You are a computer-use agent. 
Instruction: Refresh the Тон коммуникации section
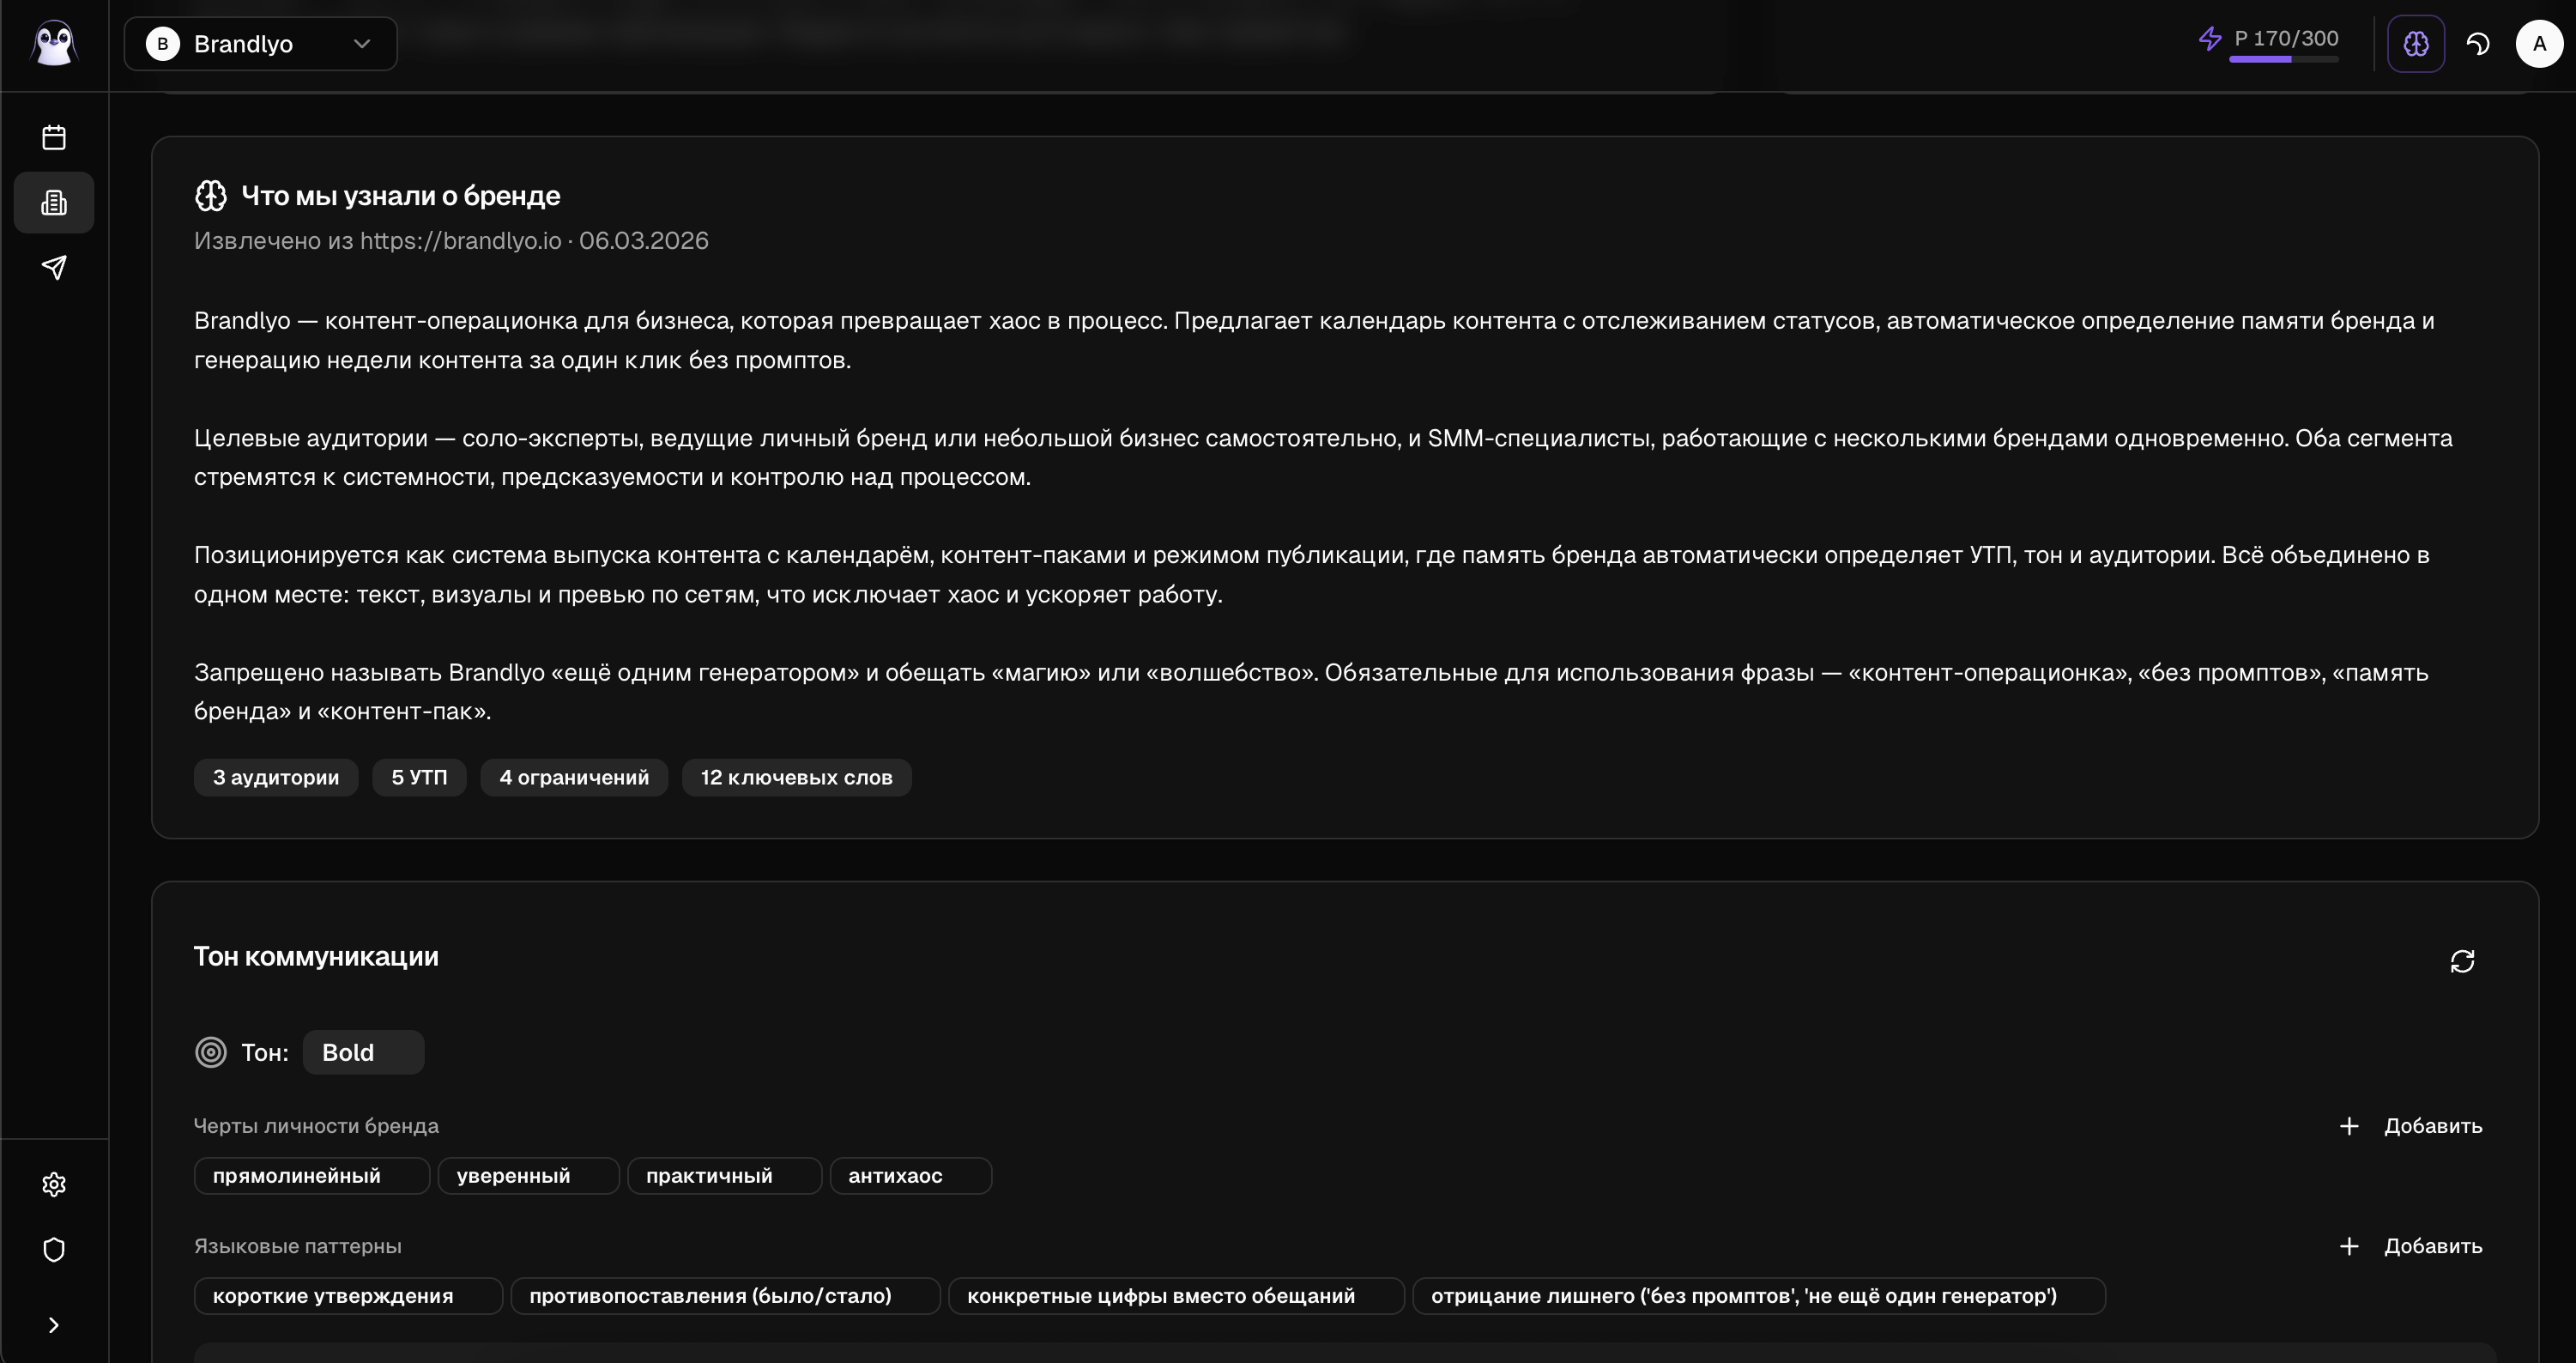(2462, 961)
